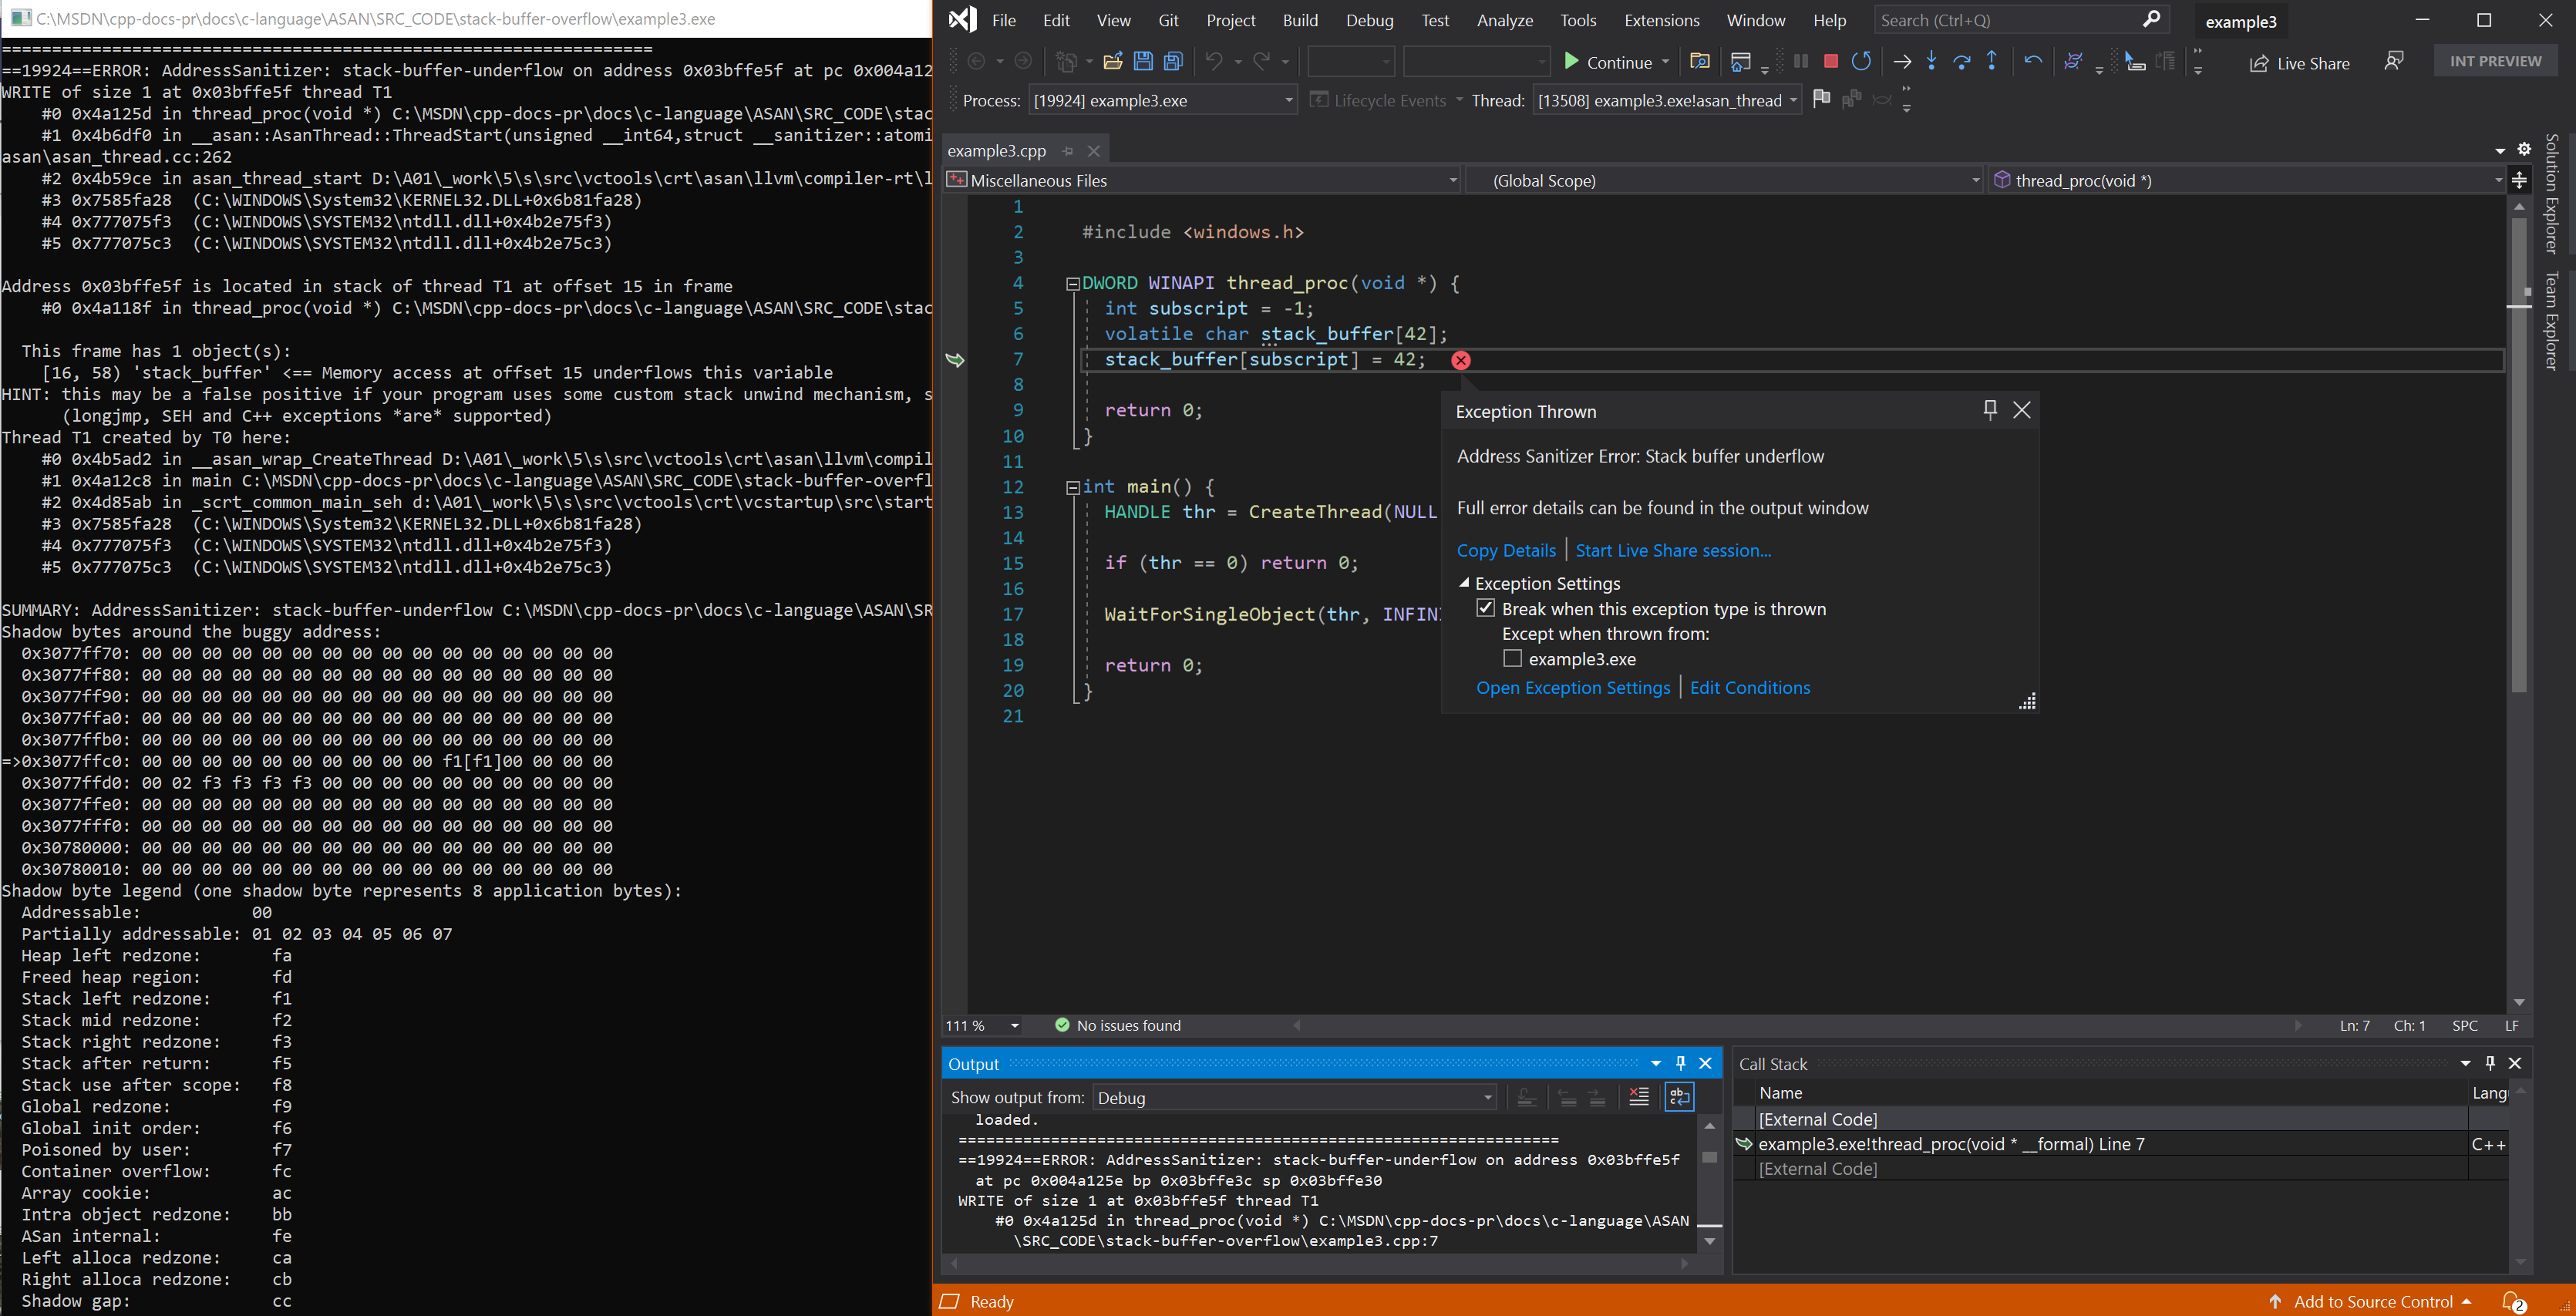The image size is (2576, 1316).
Task: Select the Analyze menu from menu bar
Action: point(1504,19)
